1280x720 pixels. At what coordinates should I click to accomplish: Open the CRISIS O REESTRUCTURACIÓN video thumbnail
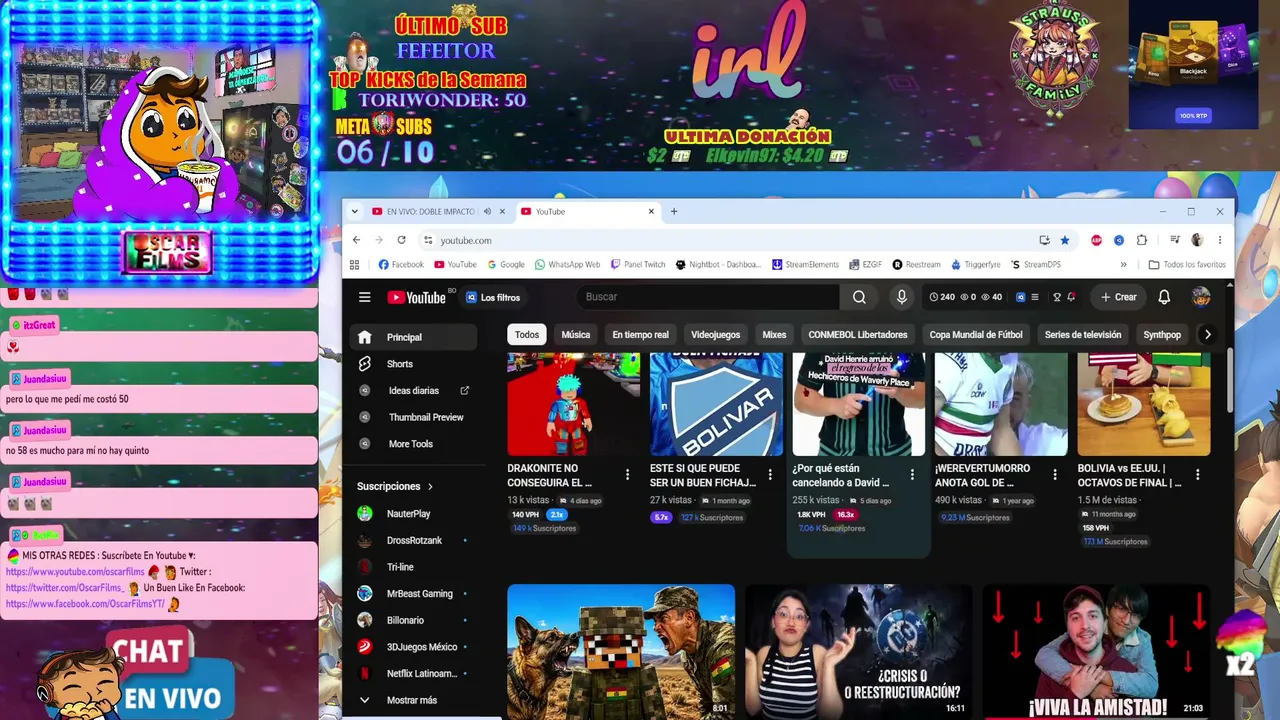click(x=859, y=652)
